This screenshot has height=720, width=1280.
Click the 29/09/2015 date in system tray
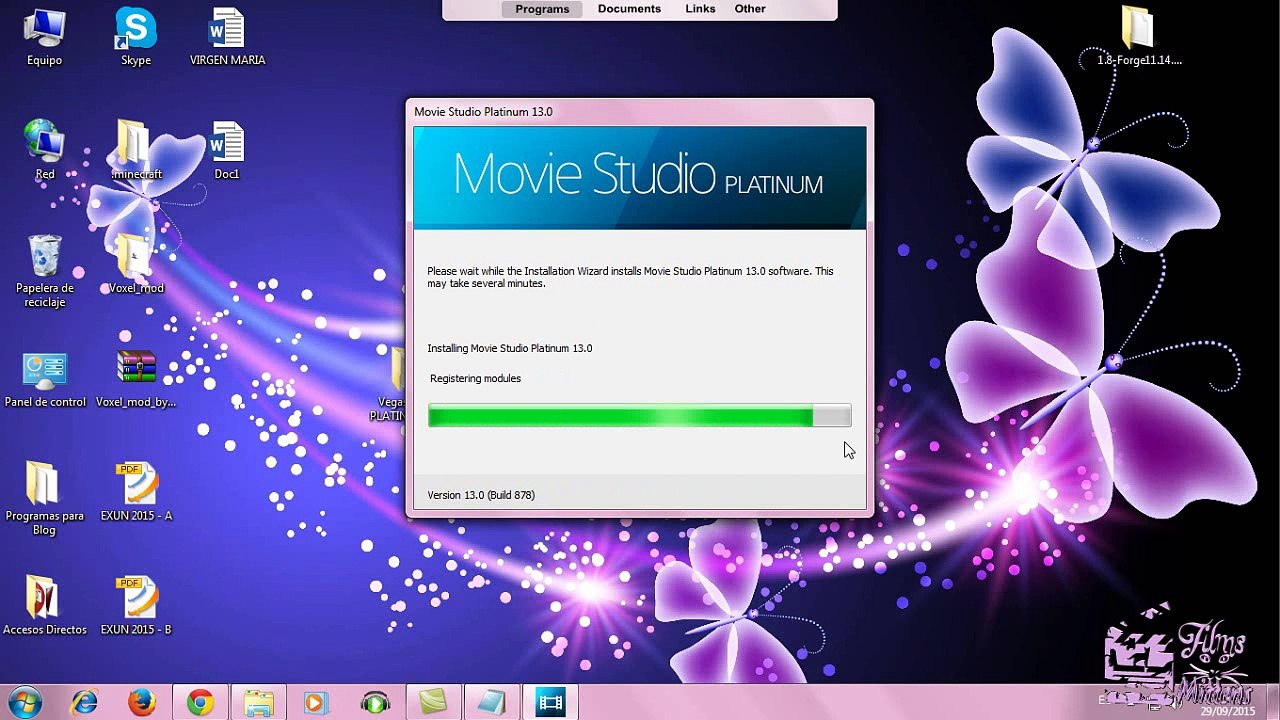coord(1228,712)
